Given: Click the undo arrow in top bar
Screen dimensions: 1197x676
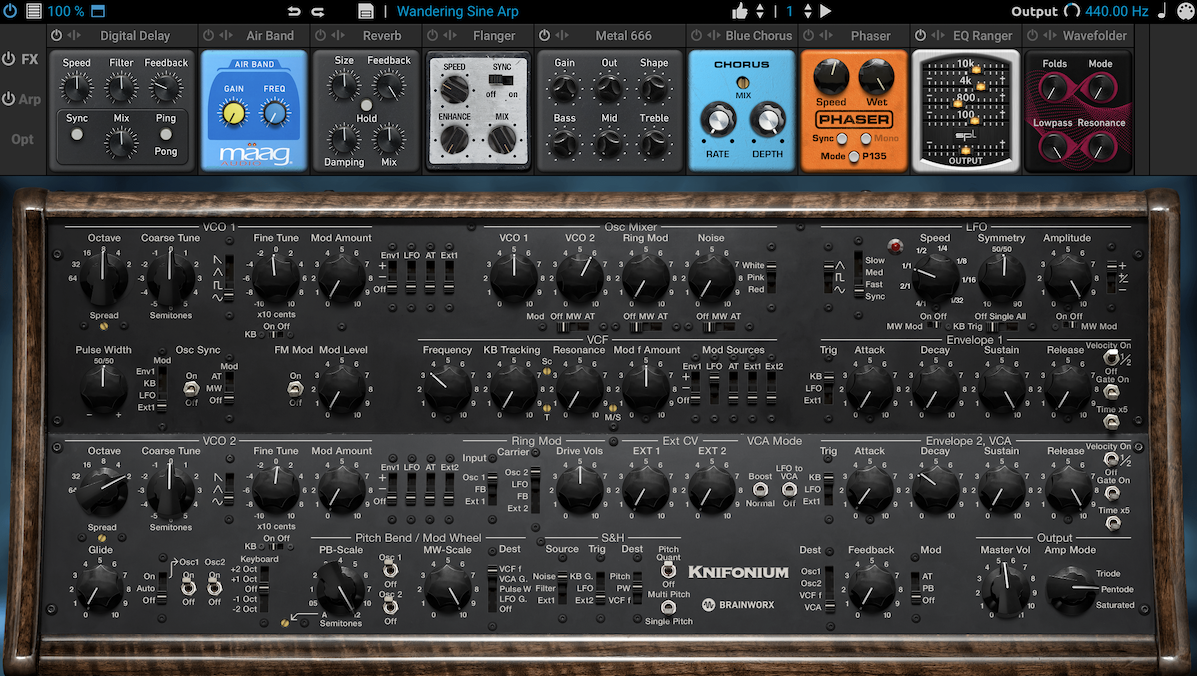Looking at the screenshot, I should [293, 12].
